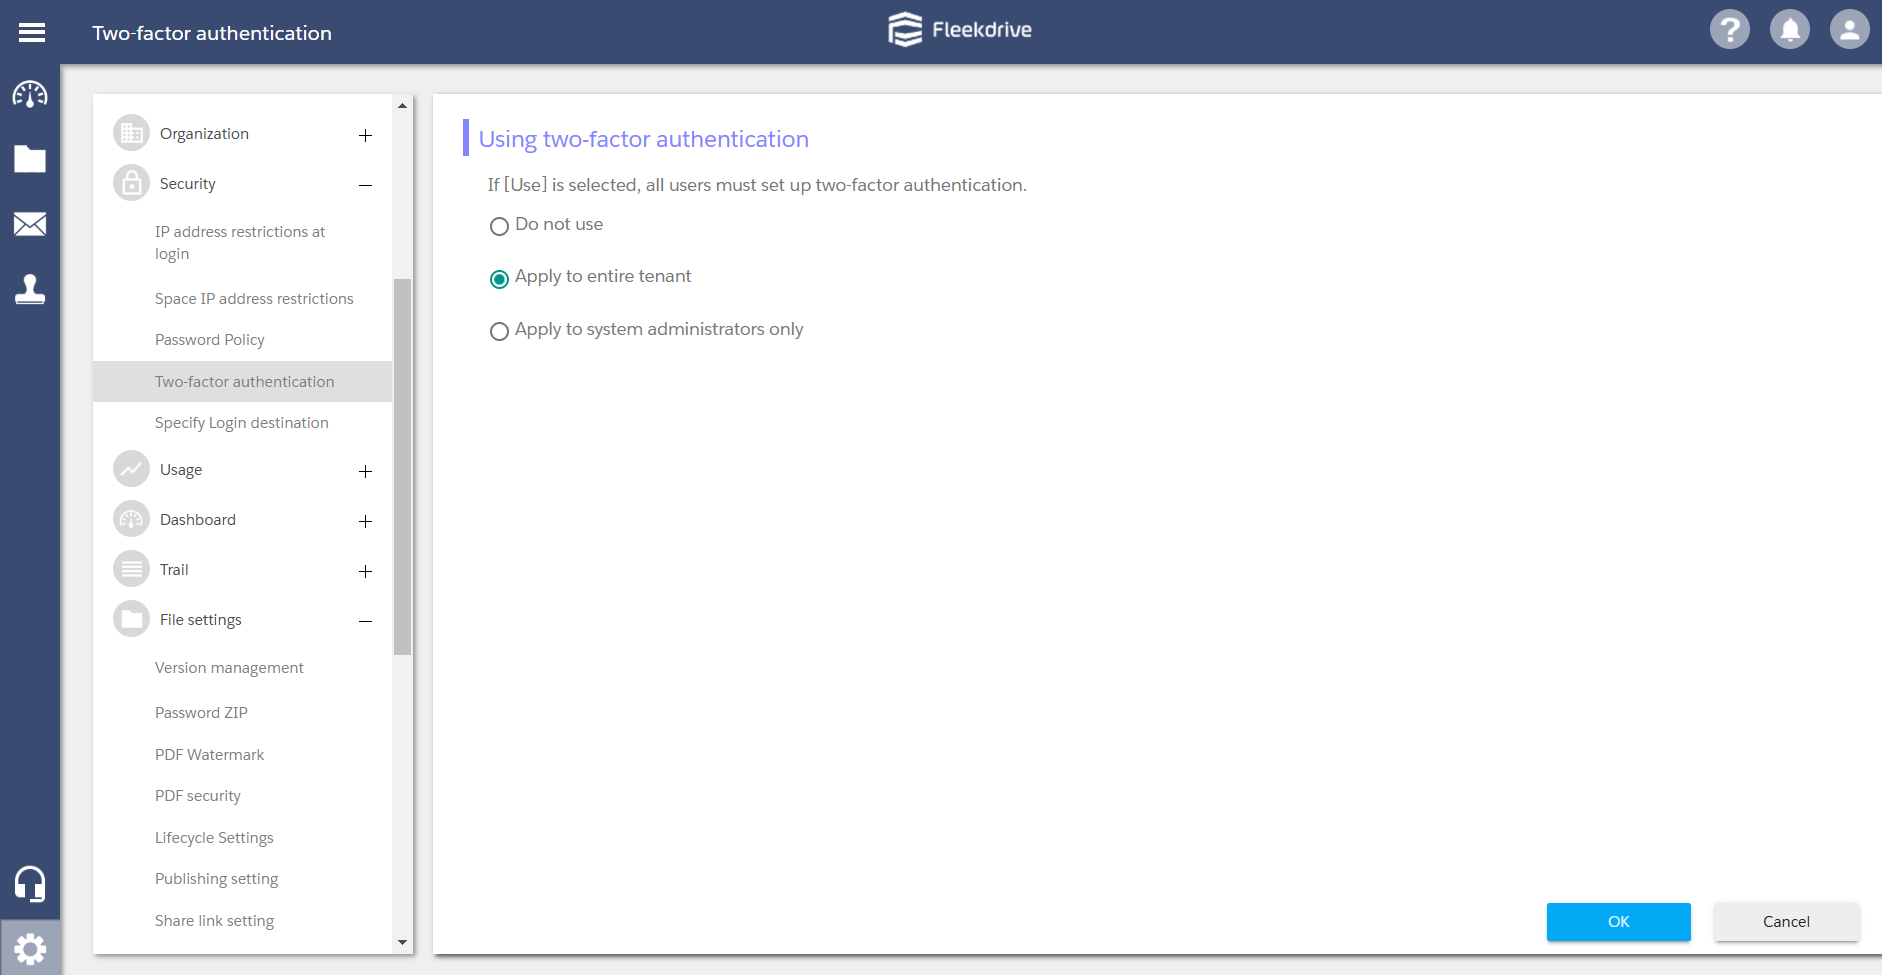Viewport: 1882px width, 975px height.
Task: Select Apply to entire tenant radio
Action: coord(499,279)
